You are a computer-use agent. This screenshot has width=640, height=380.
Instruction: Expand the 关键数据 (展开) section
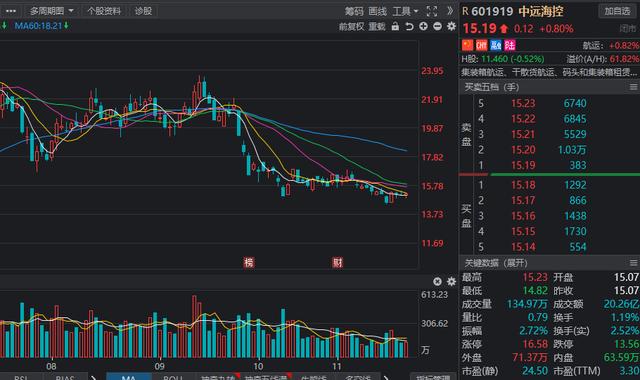[x=496, y=263]
